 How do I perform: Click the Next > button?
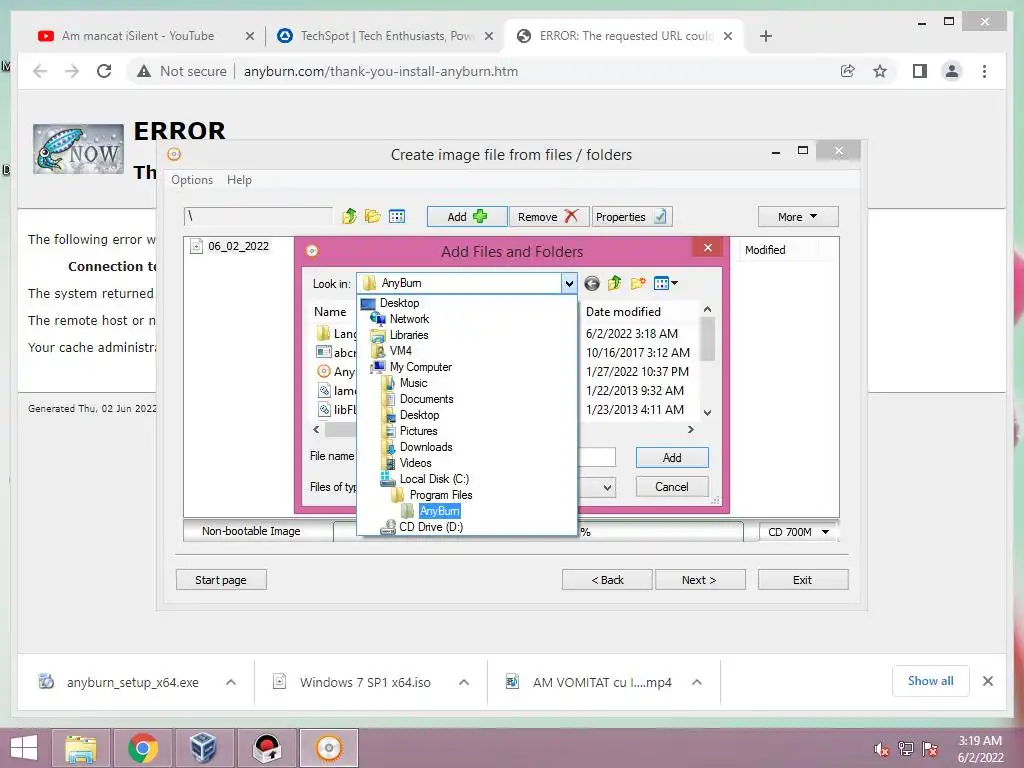(699, 580)
